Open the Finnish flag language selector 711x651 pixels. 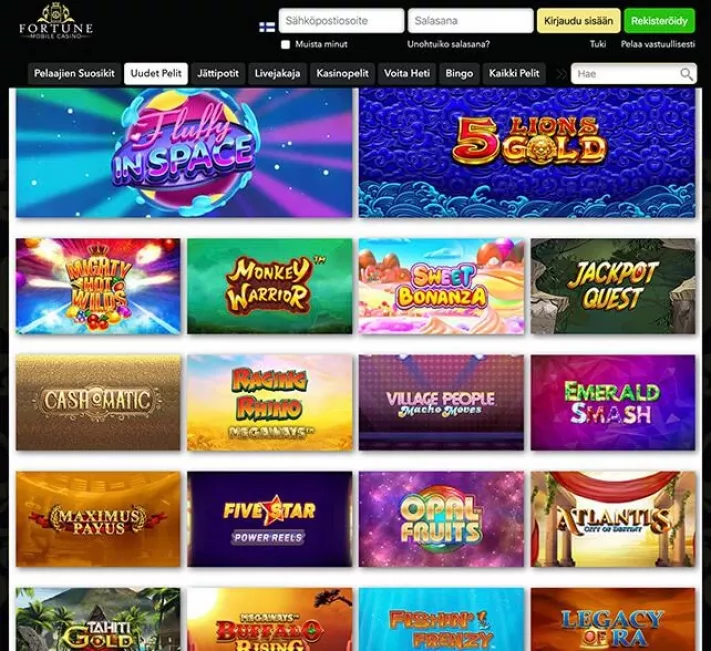267,27
